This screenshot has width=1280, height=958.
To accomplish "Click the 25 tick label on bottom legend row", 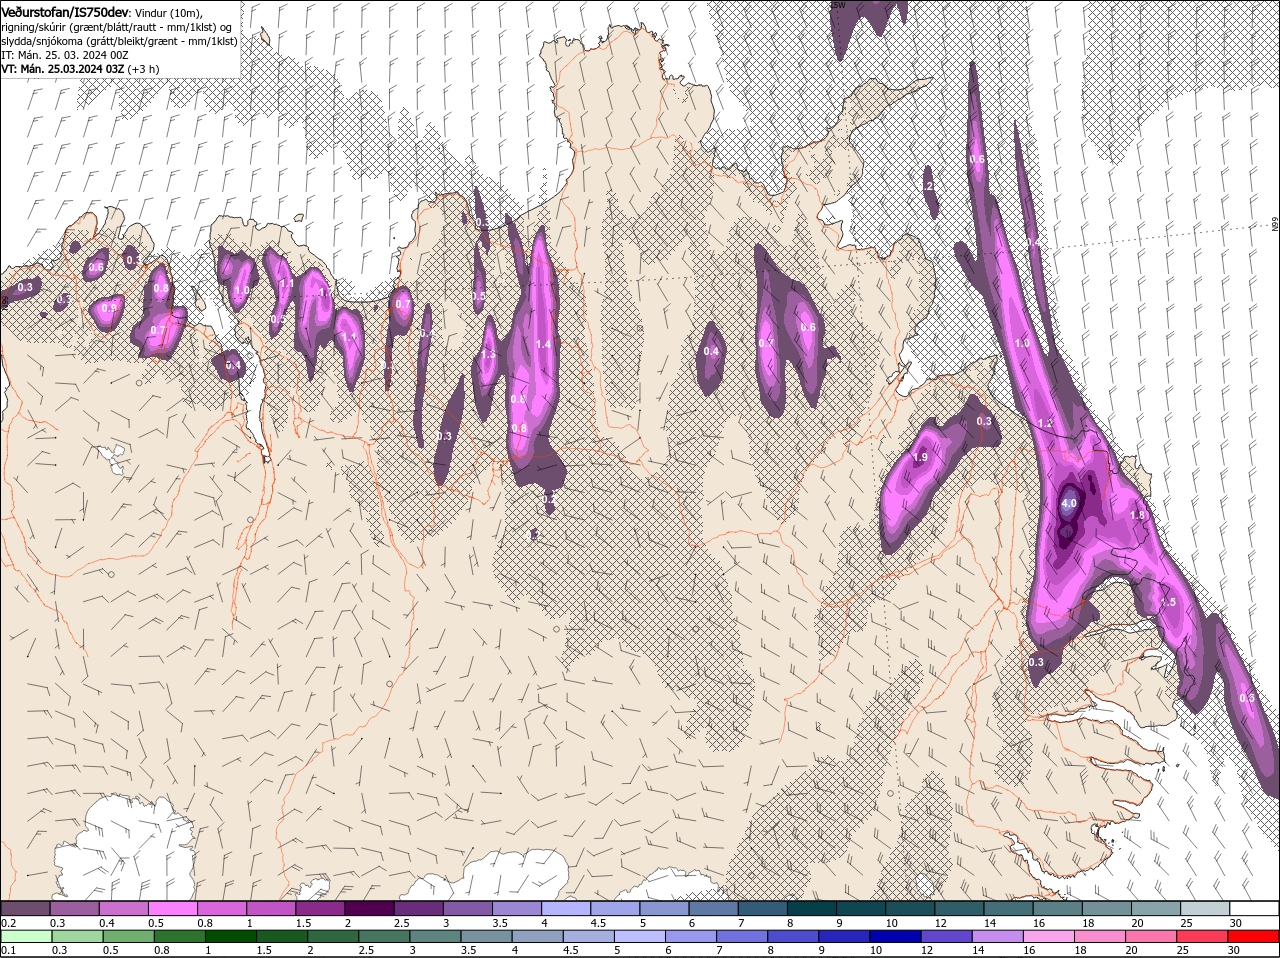I will (x=1182, y=950).
